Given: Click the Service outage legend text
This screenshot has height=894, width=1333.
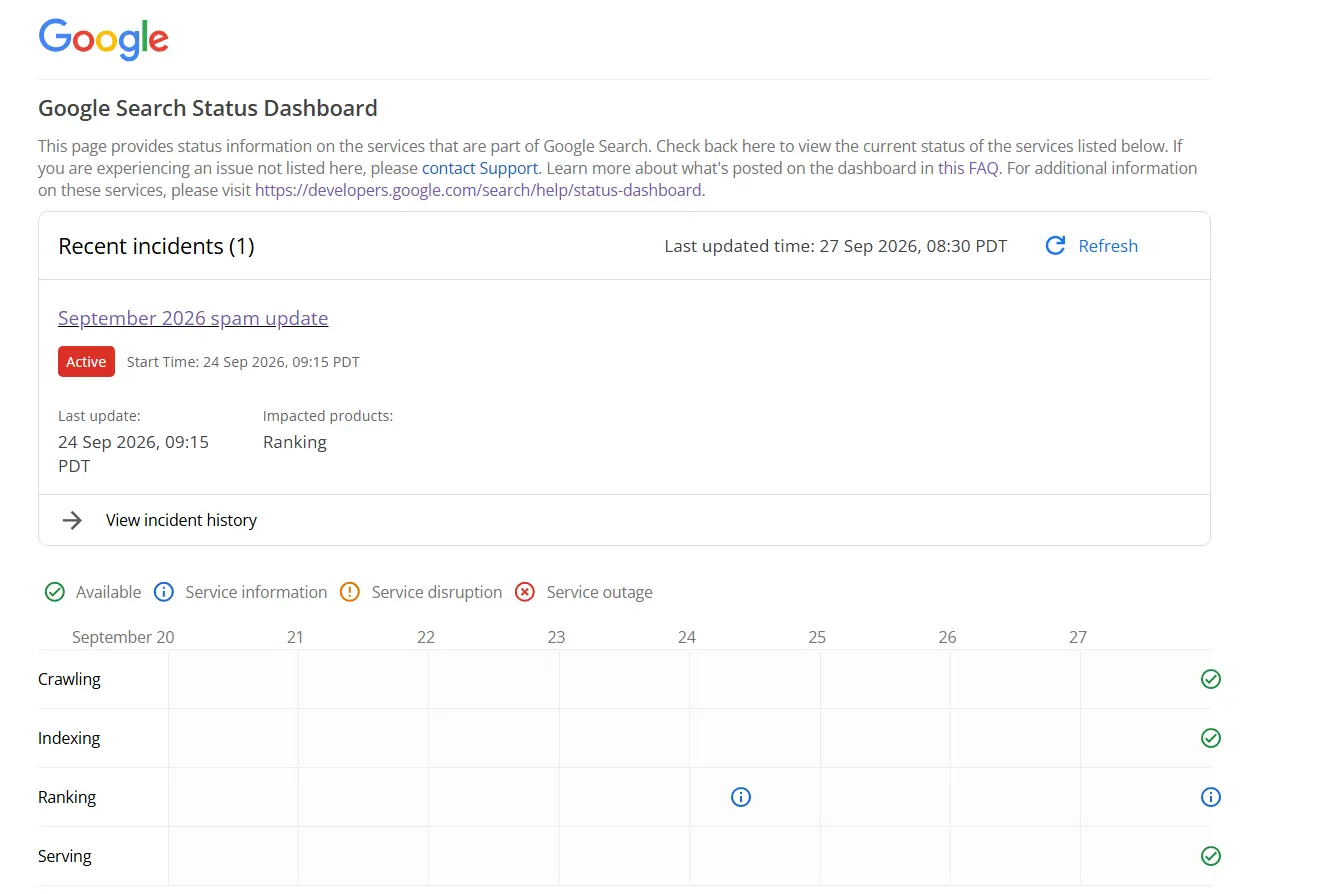Looking at the screenshot, I should [x=599, y=592].
